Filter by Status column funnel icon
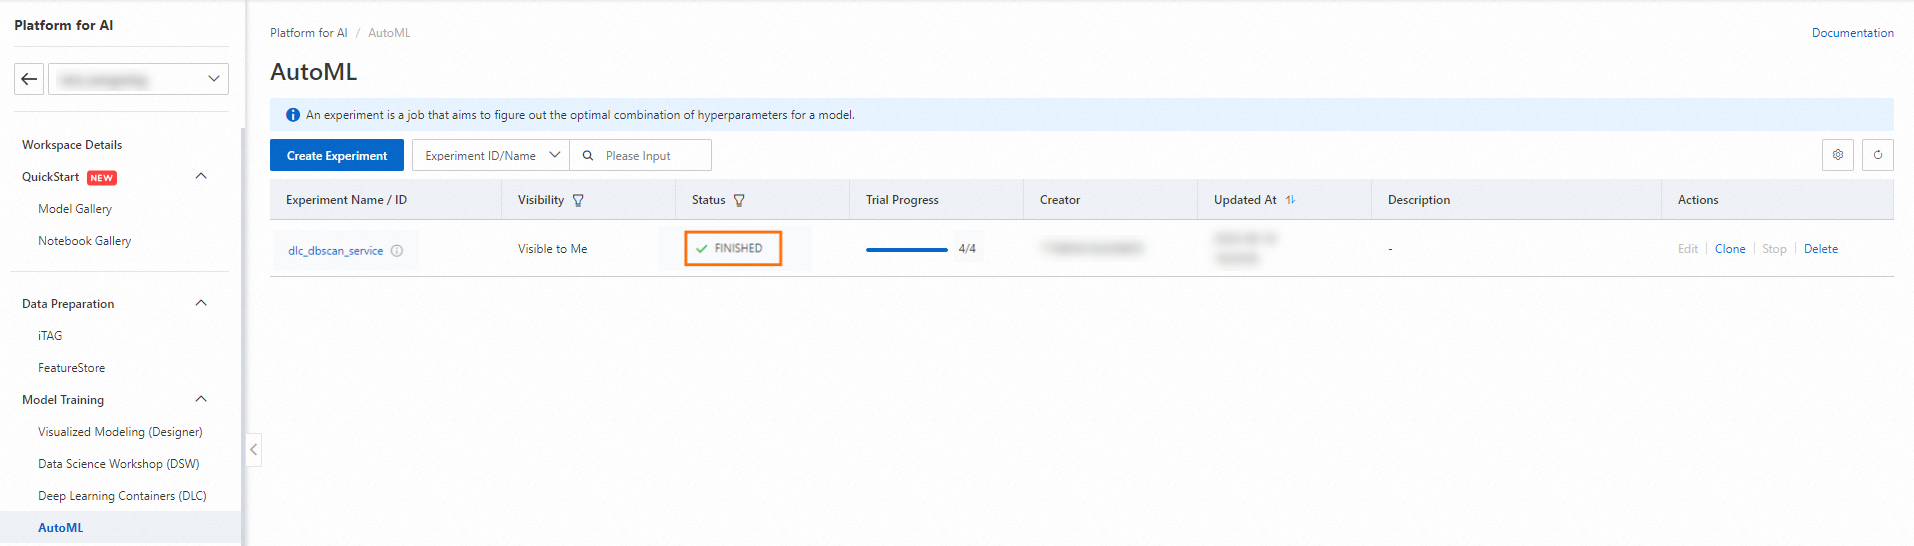Screen dimensions: 1914x546 [739, 200]
